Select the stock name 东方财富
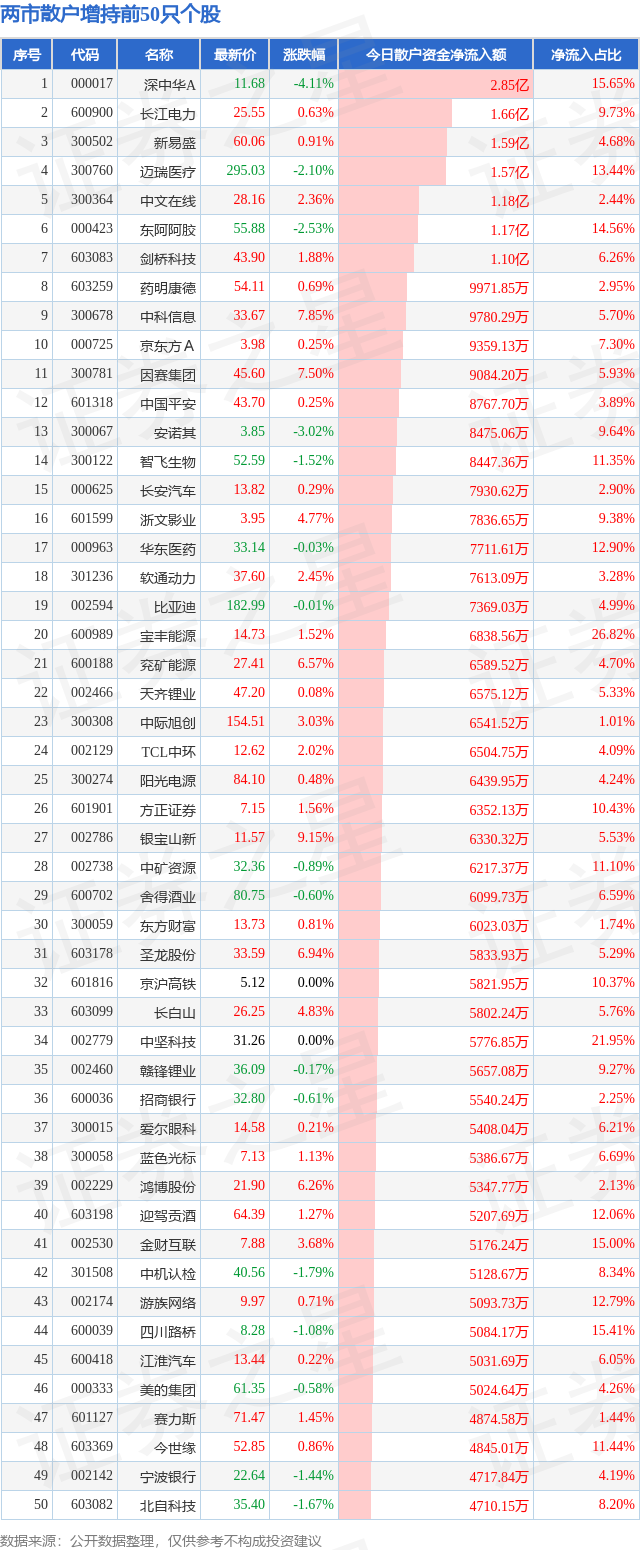 click(x=169, y=925)
